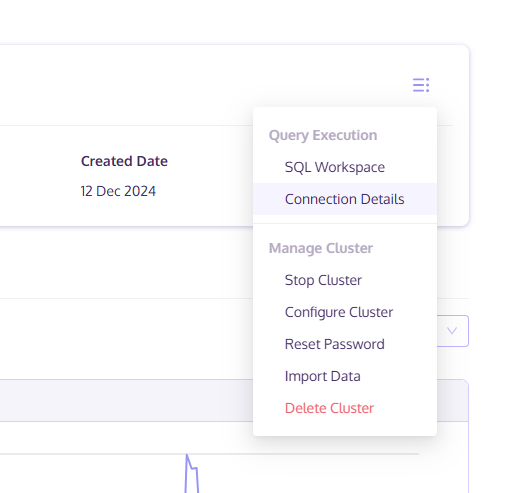The width and height of the screenshot is (520, 493).
Task: Click the Created Date label
Action: [124, 161]
